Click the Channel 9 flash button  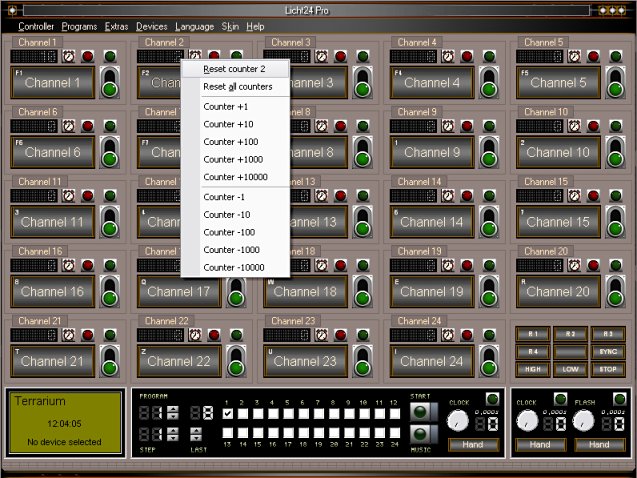tap(430, 152)
